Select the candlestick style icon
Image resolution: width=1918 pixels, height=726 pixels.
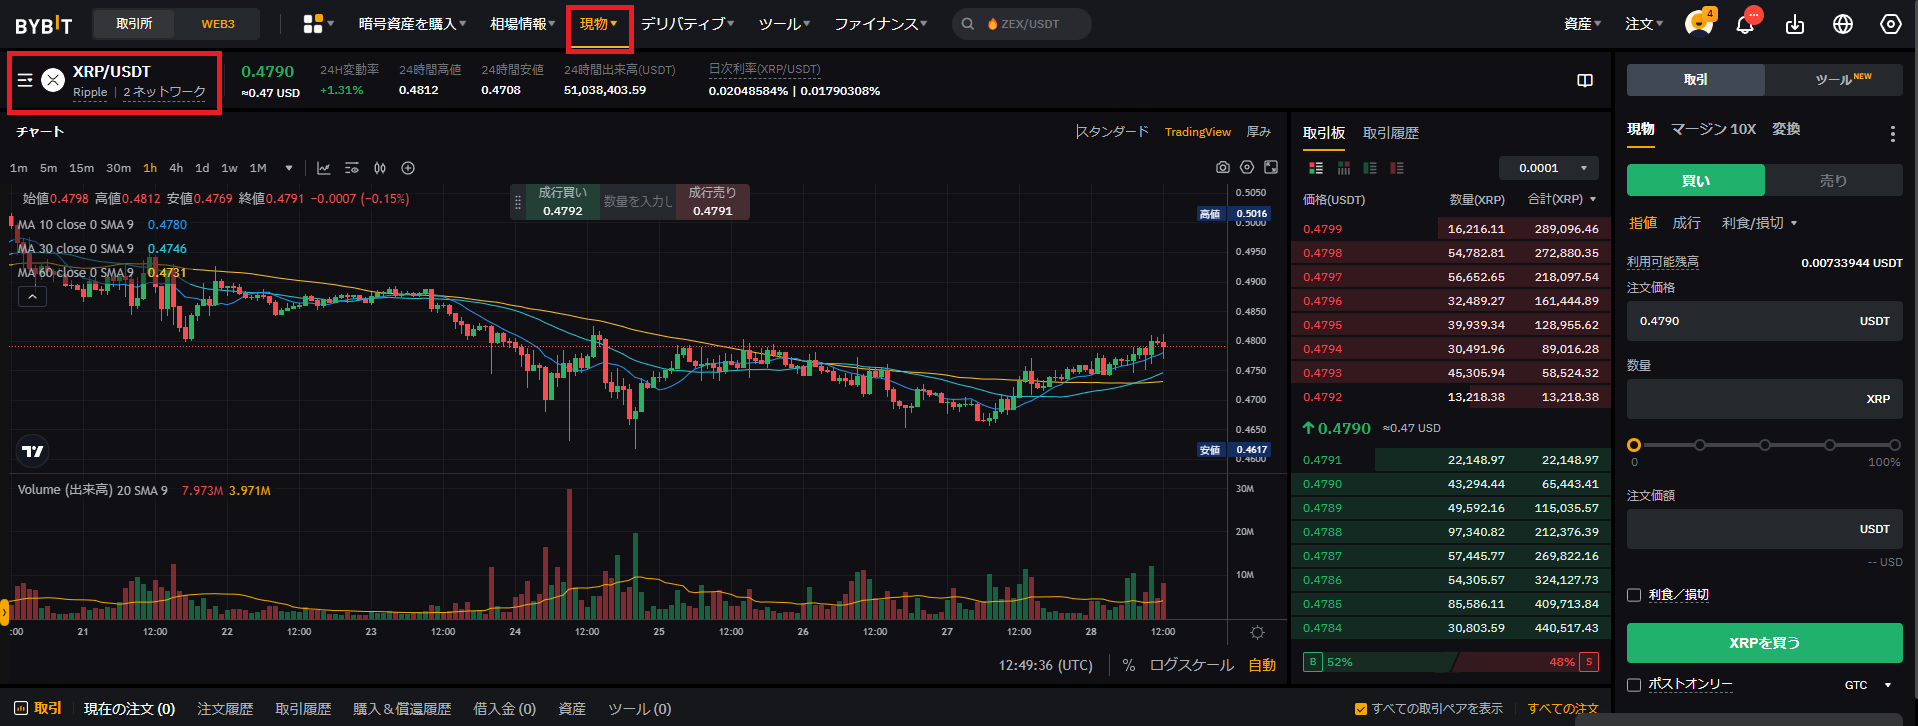pyautogui.click(x=380, y=168)
